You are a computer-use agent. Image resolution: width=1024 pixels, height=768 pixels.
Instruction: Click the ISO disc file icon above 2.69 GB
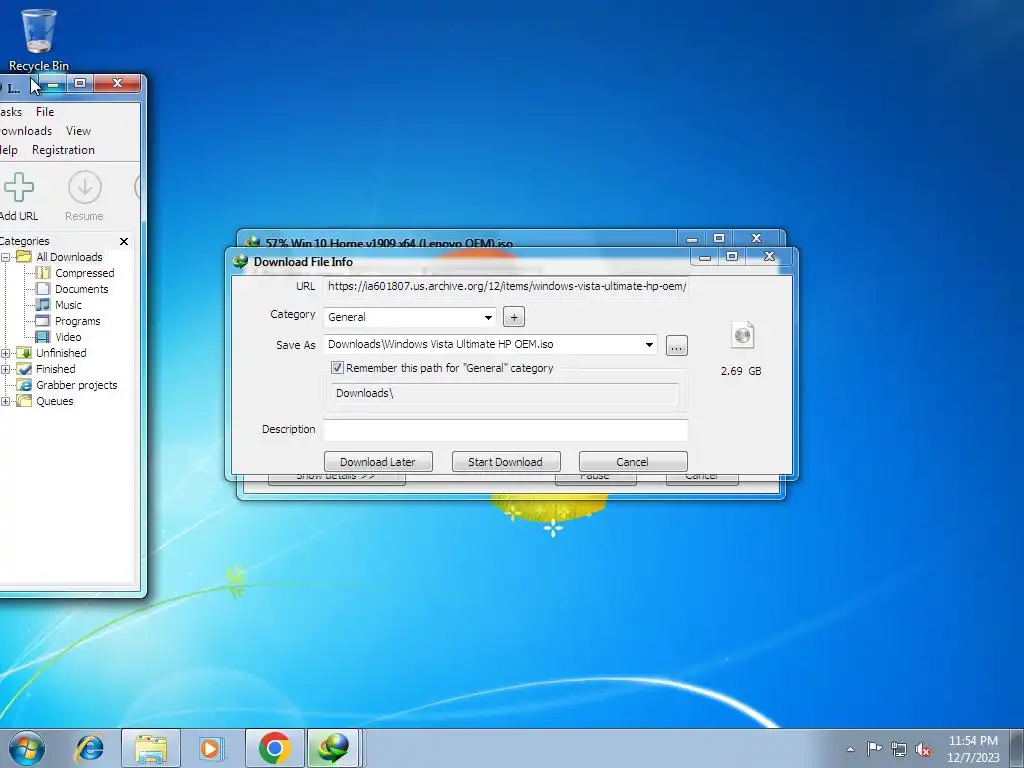click(x=743, y=335)
